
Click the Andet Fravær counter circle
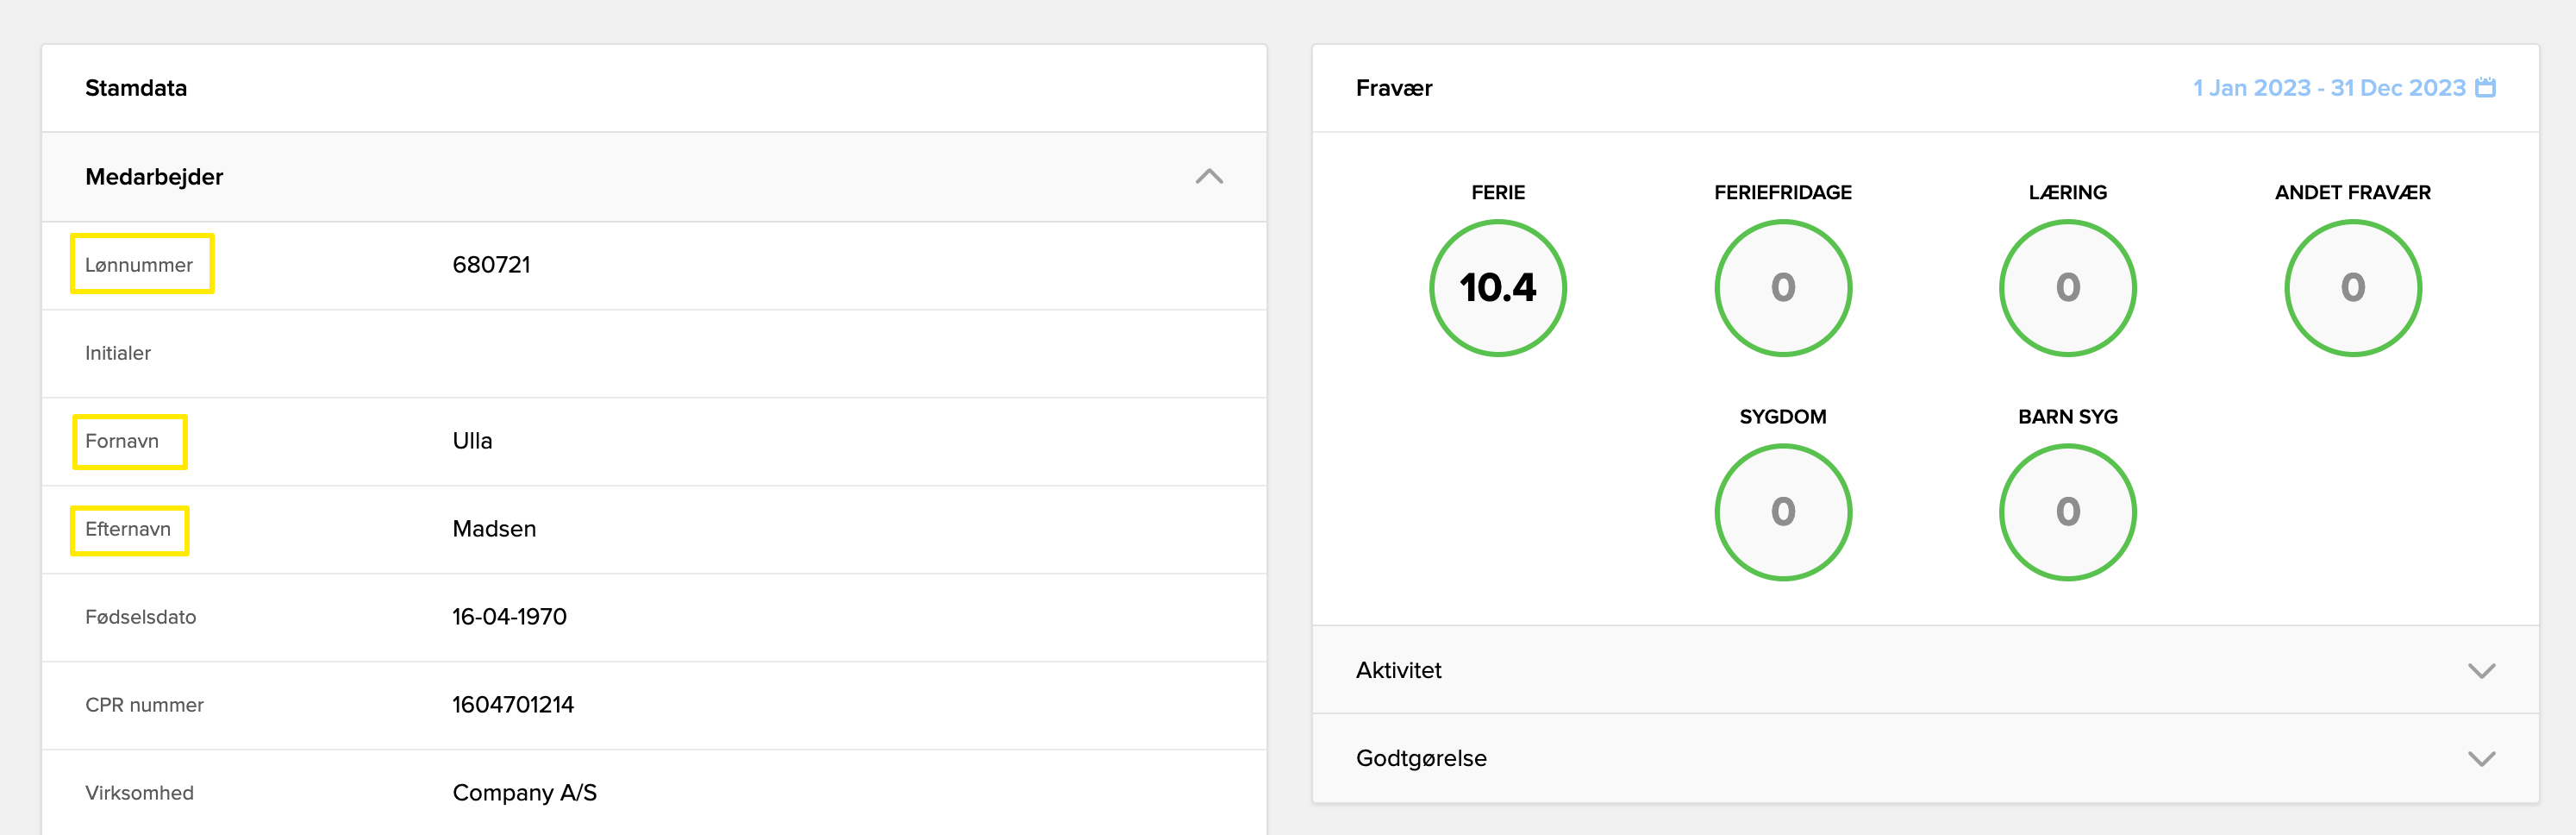pos(2352,288)
